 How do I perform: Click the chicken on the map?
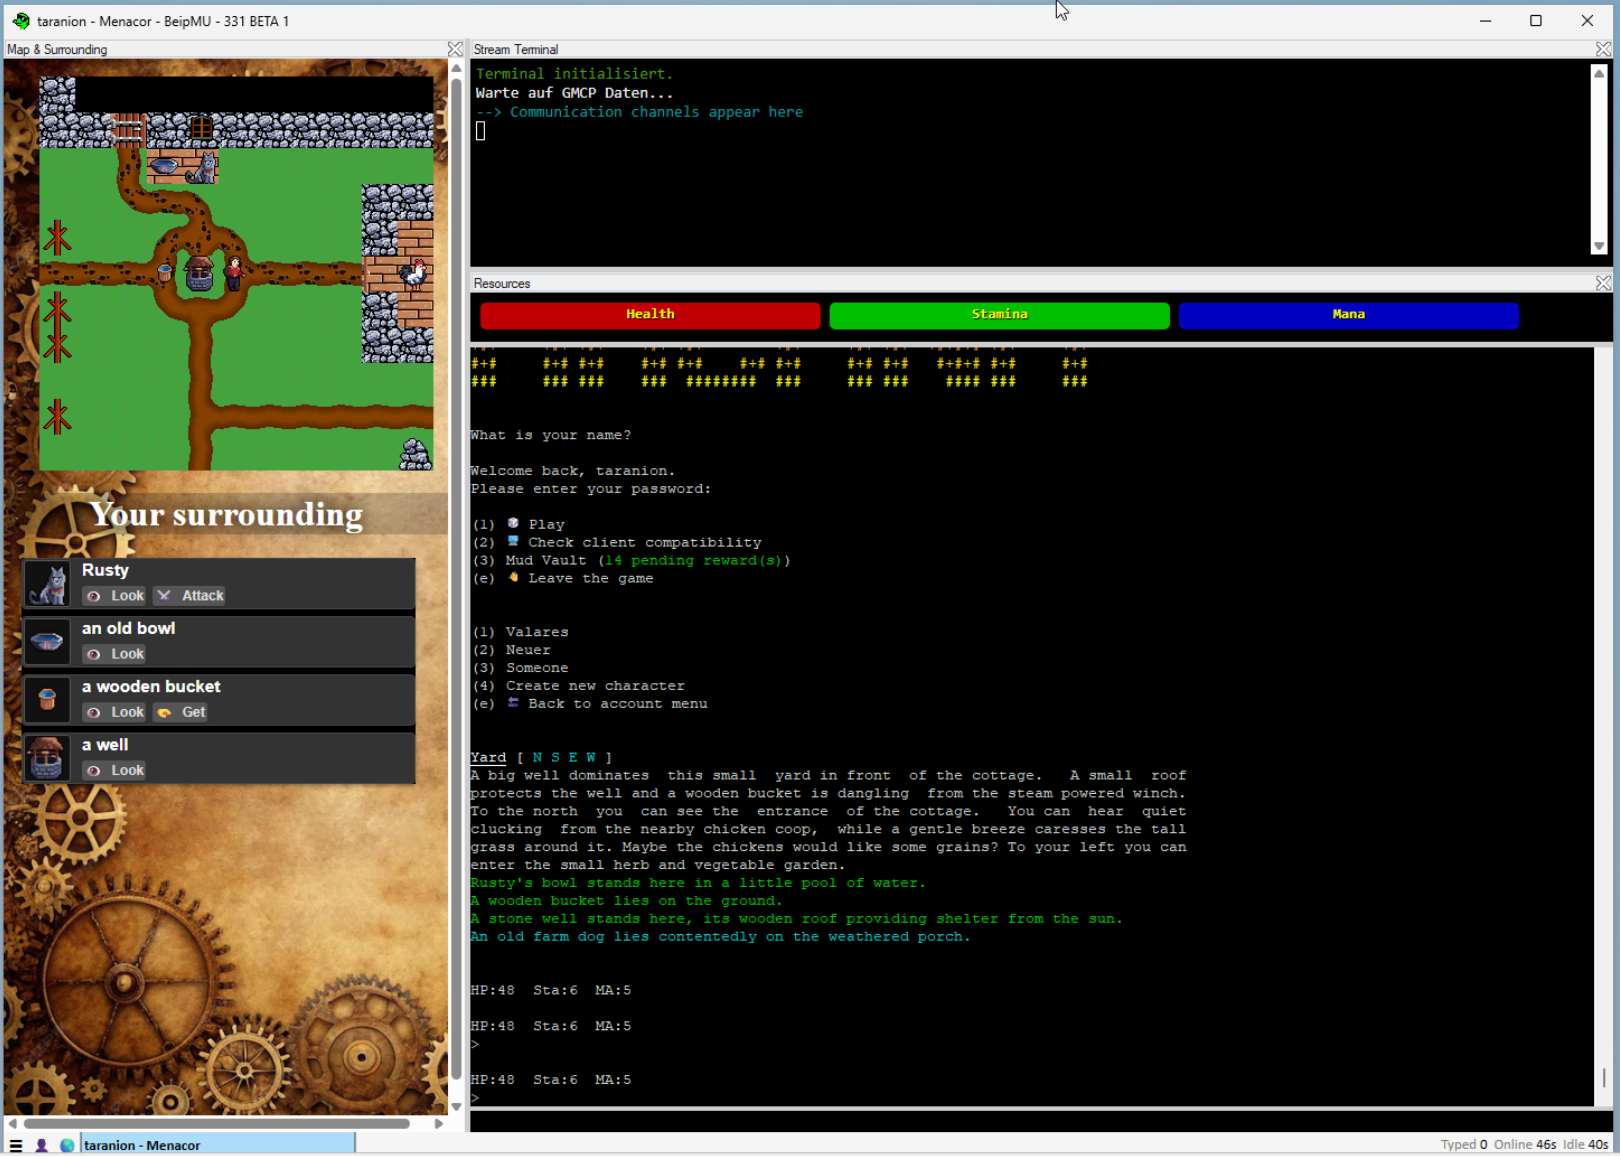tap(414, 272)
